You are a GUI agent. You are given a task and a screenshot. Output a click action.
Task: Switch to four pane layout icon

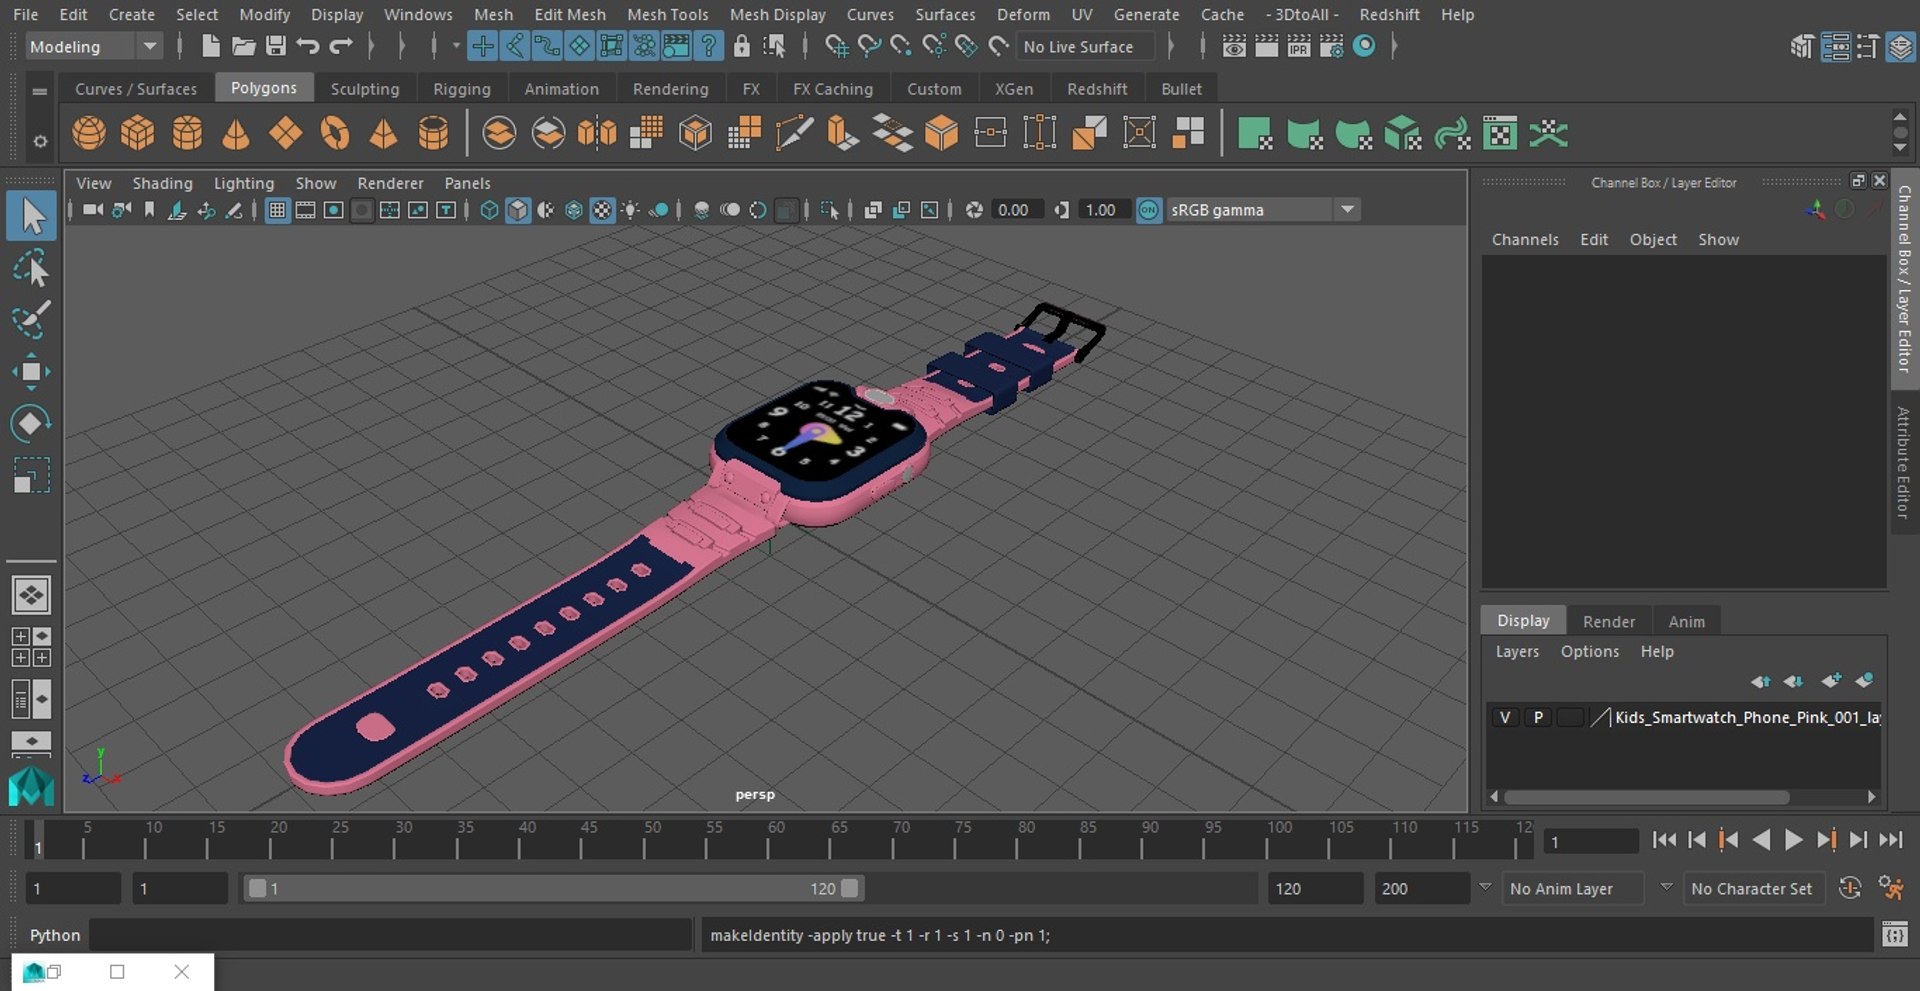pos(31,647)
